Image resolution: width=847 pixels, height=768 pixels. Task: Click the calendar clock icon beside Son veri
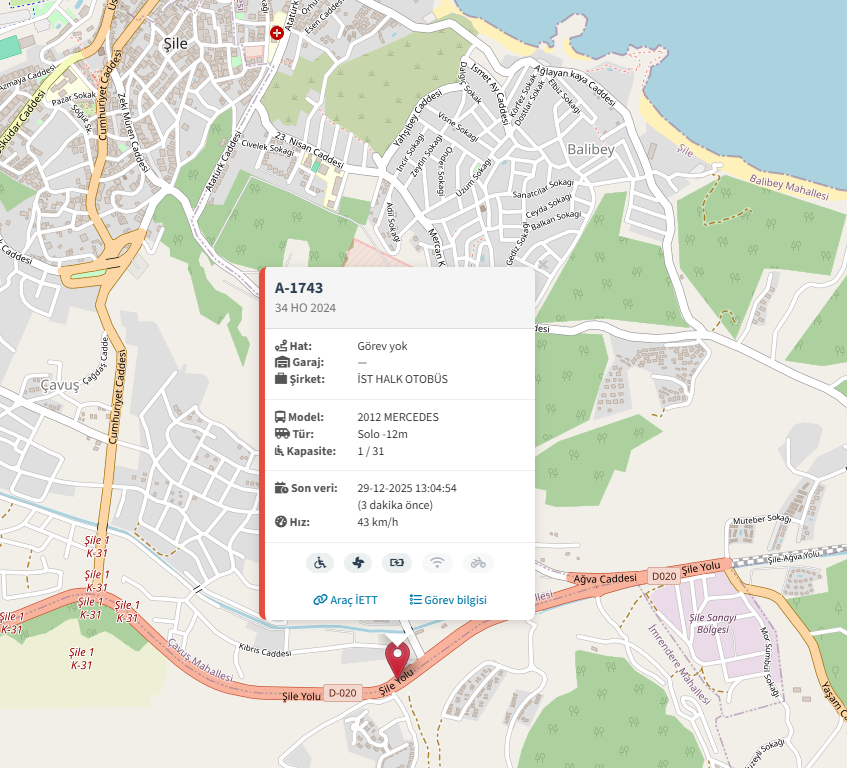coord(281,488)
